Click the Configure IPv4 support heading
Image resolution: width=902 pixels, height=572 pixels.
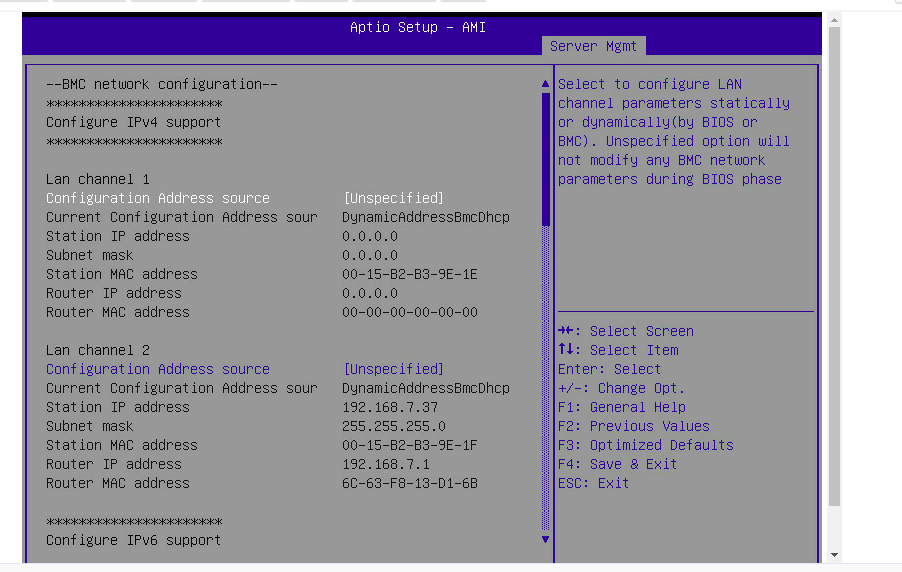pyautogui.click(x=133, y=122)
